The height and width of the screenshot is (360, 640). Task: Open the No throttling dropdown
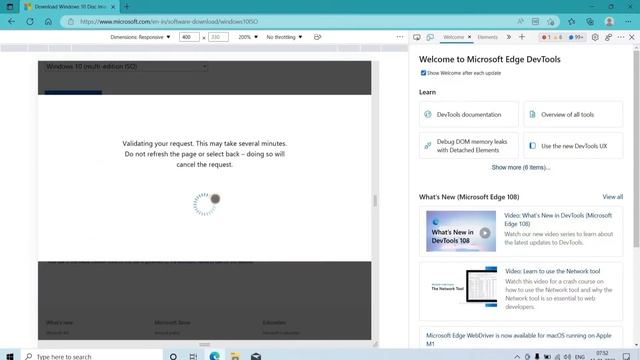click(284, 37)
